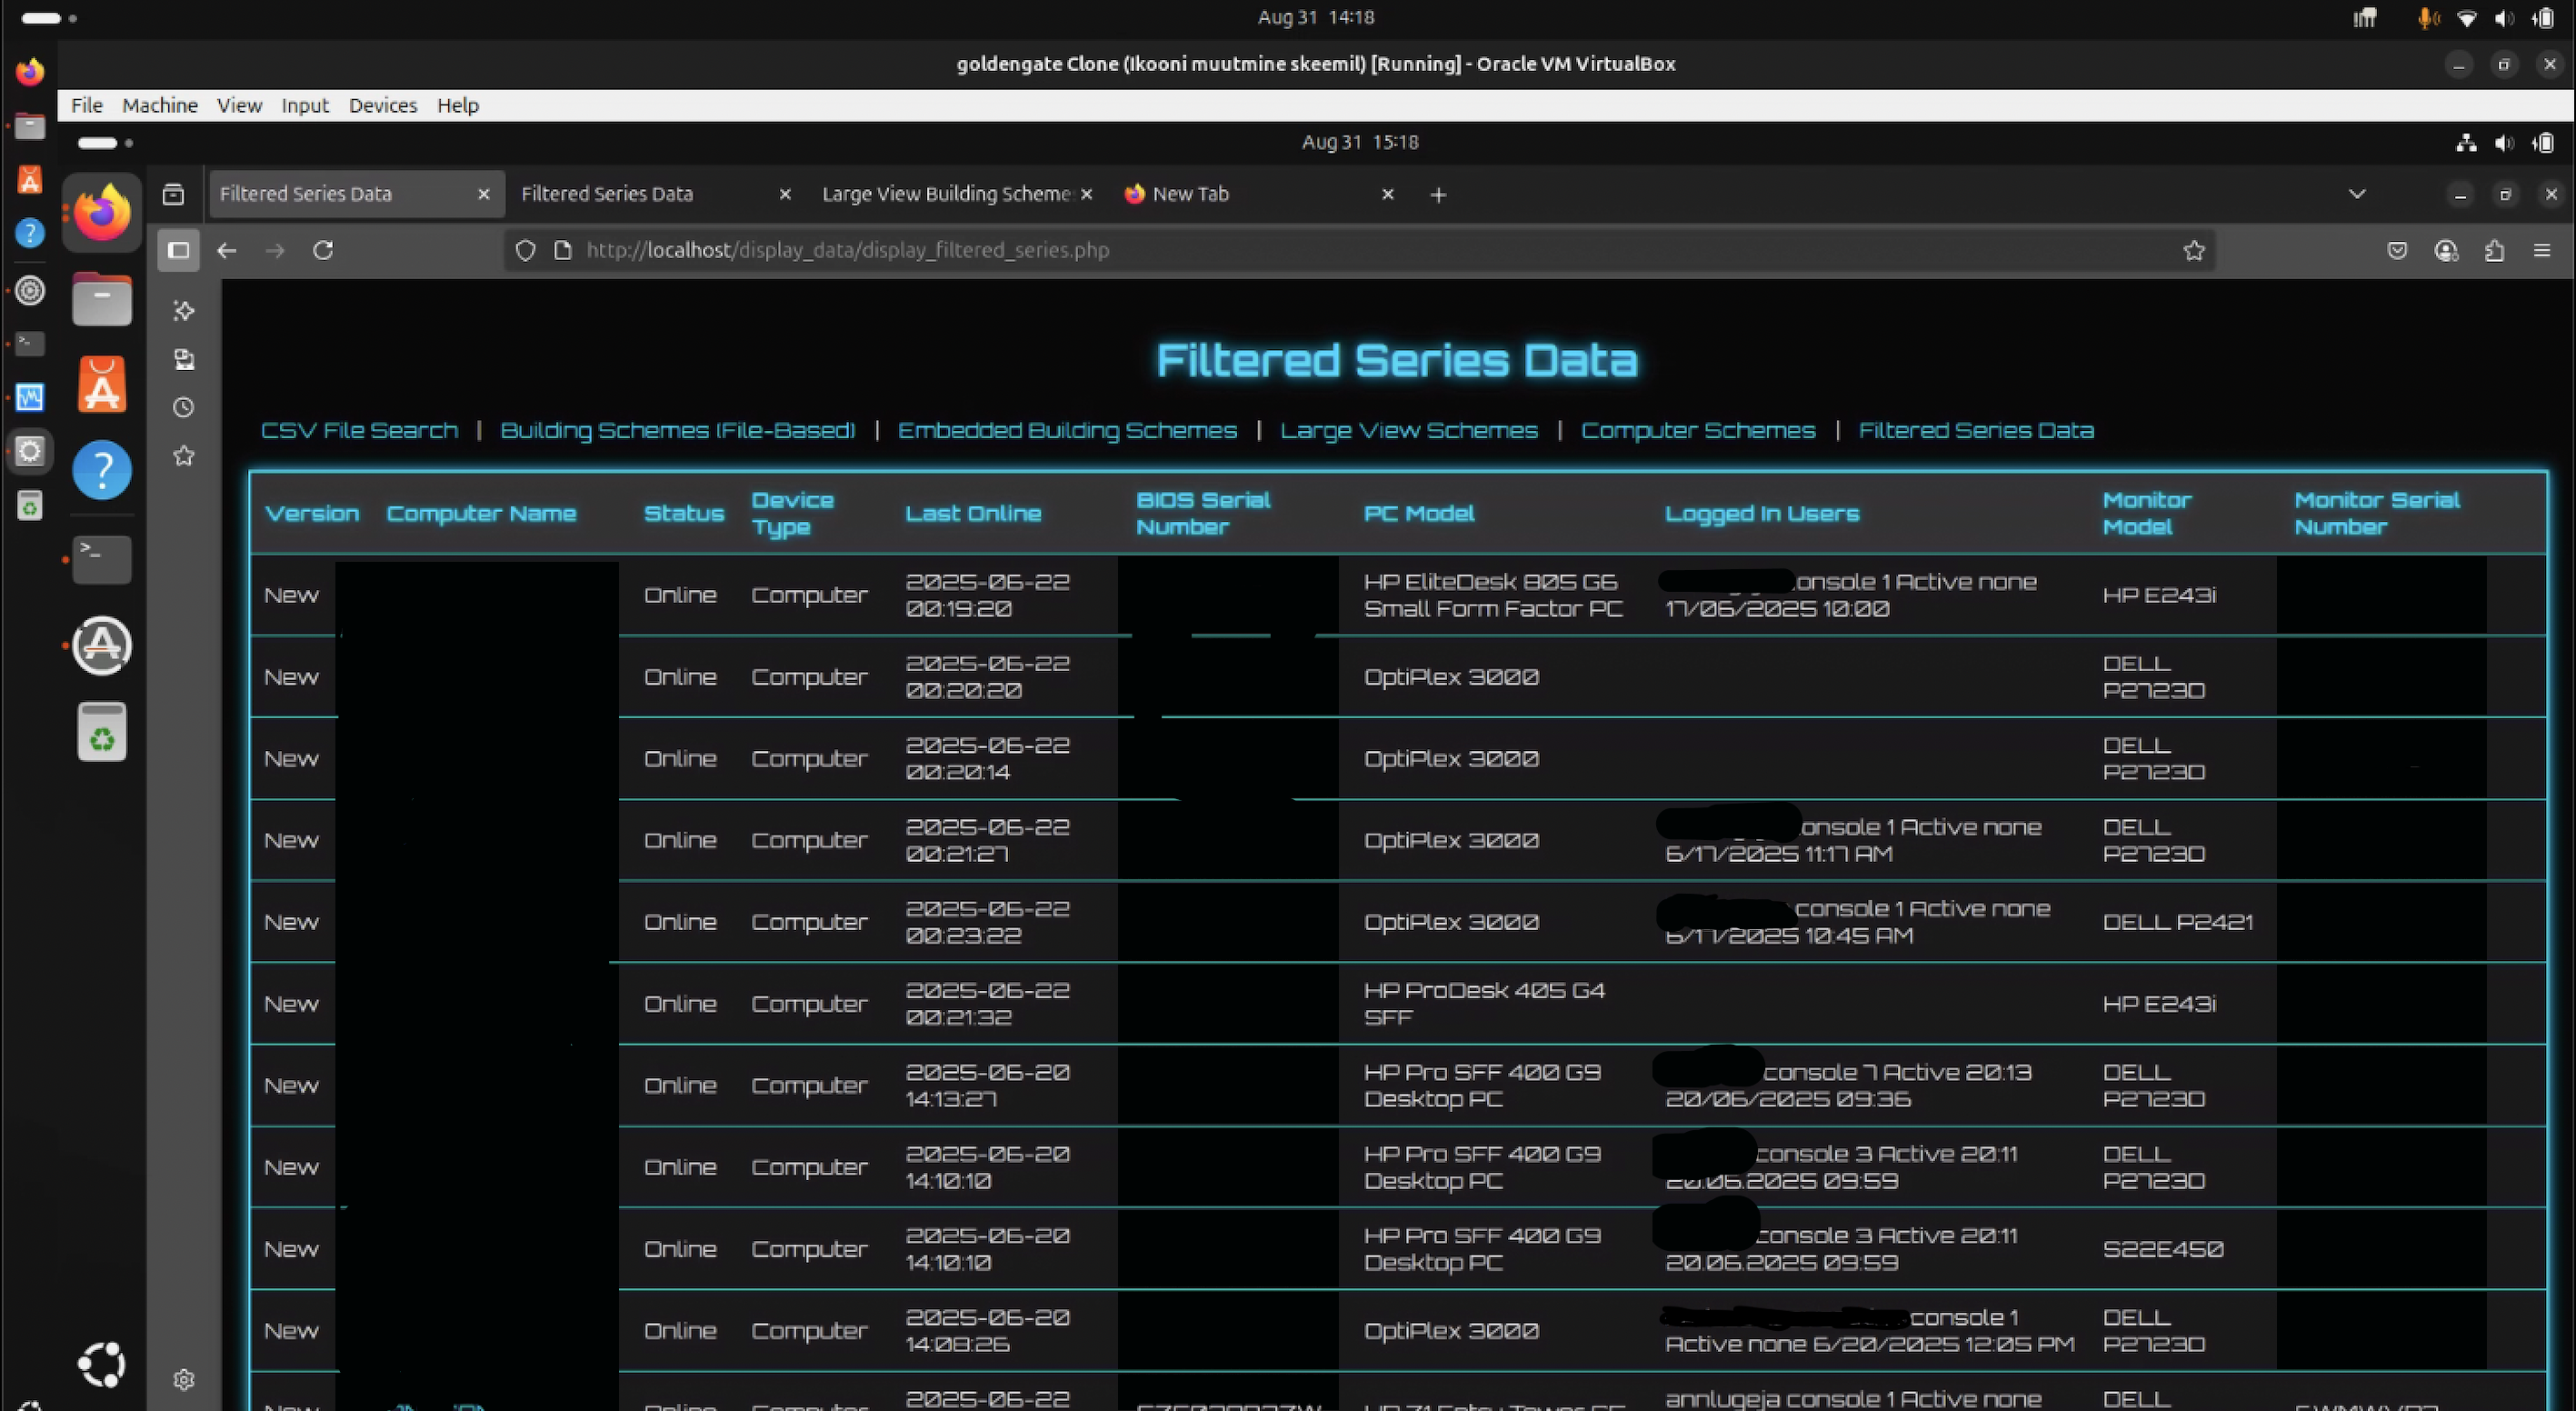The height and width of the screenshot is (1411, 2576).
Task: Open the VirtualBox Input menu
Action: tap(305, 105)
